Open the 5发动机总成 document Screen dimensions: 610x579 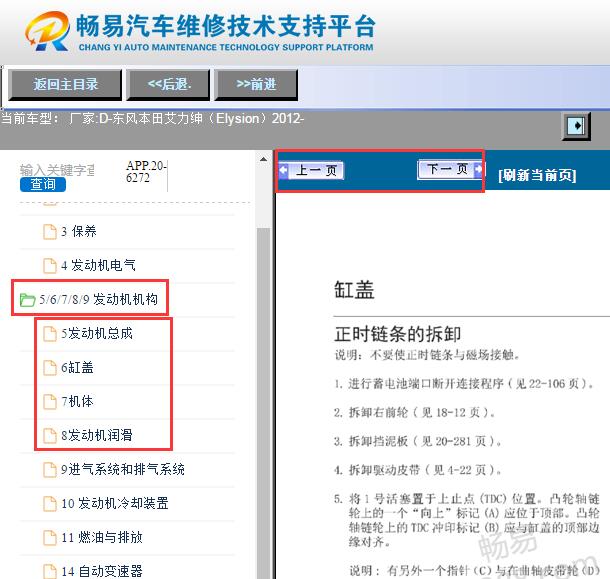point(97,333)
